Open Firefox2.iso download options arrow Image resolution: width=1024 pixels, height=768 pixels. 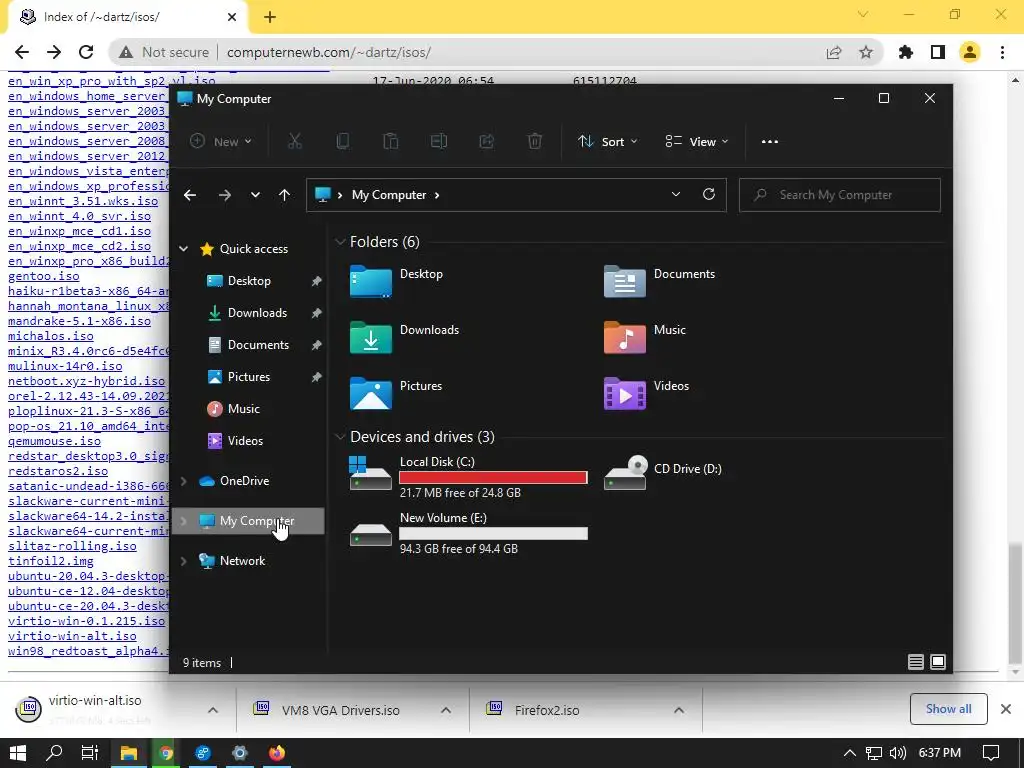click(x=679, y=711)
